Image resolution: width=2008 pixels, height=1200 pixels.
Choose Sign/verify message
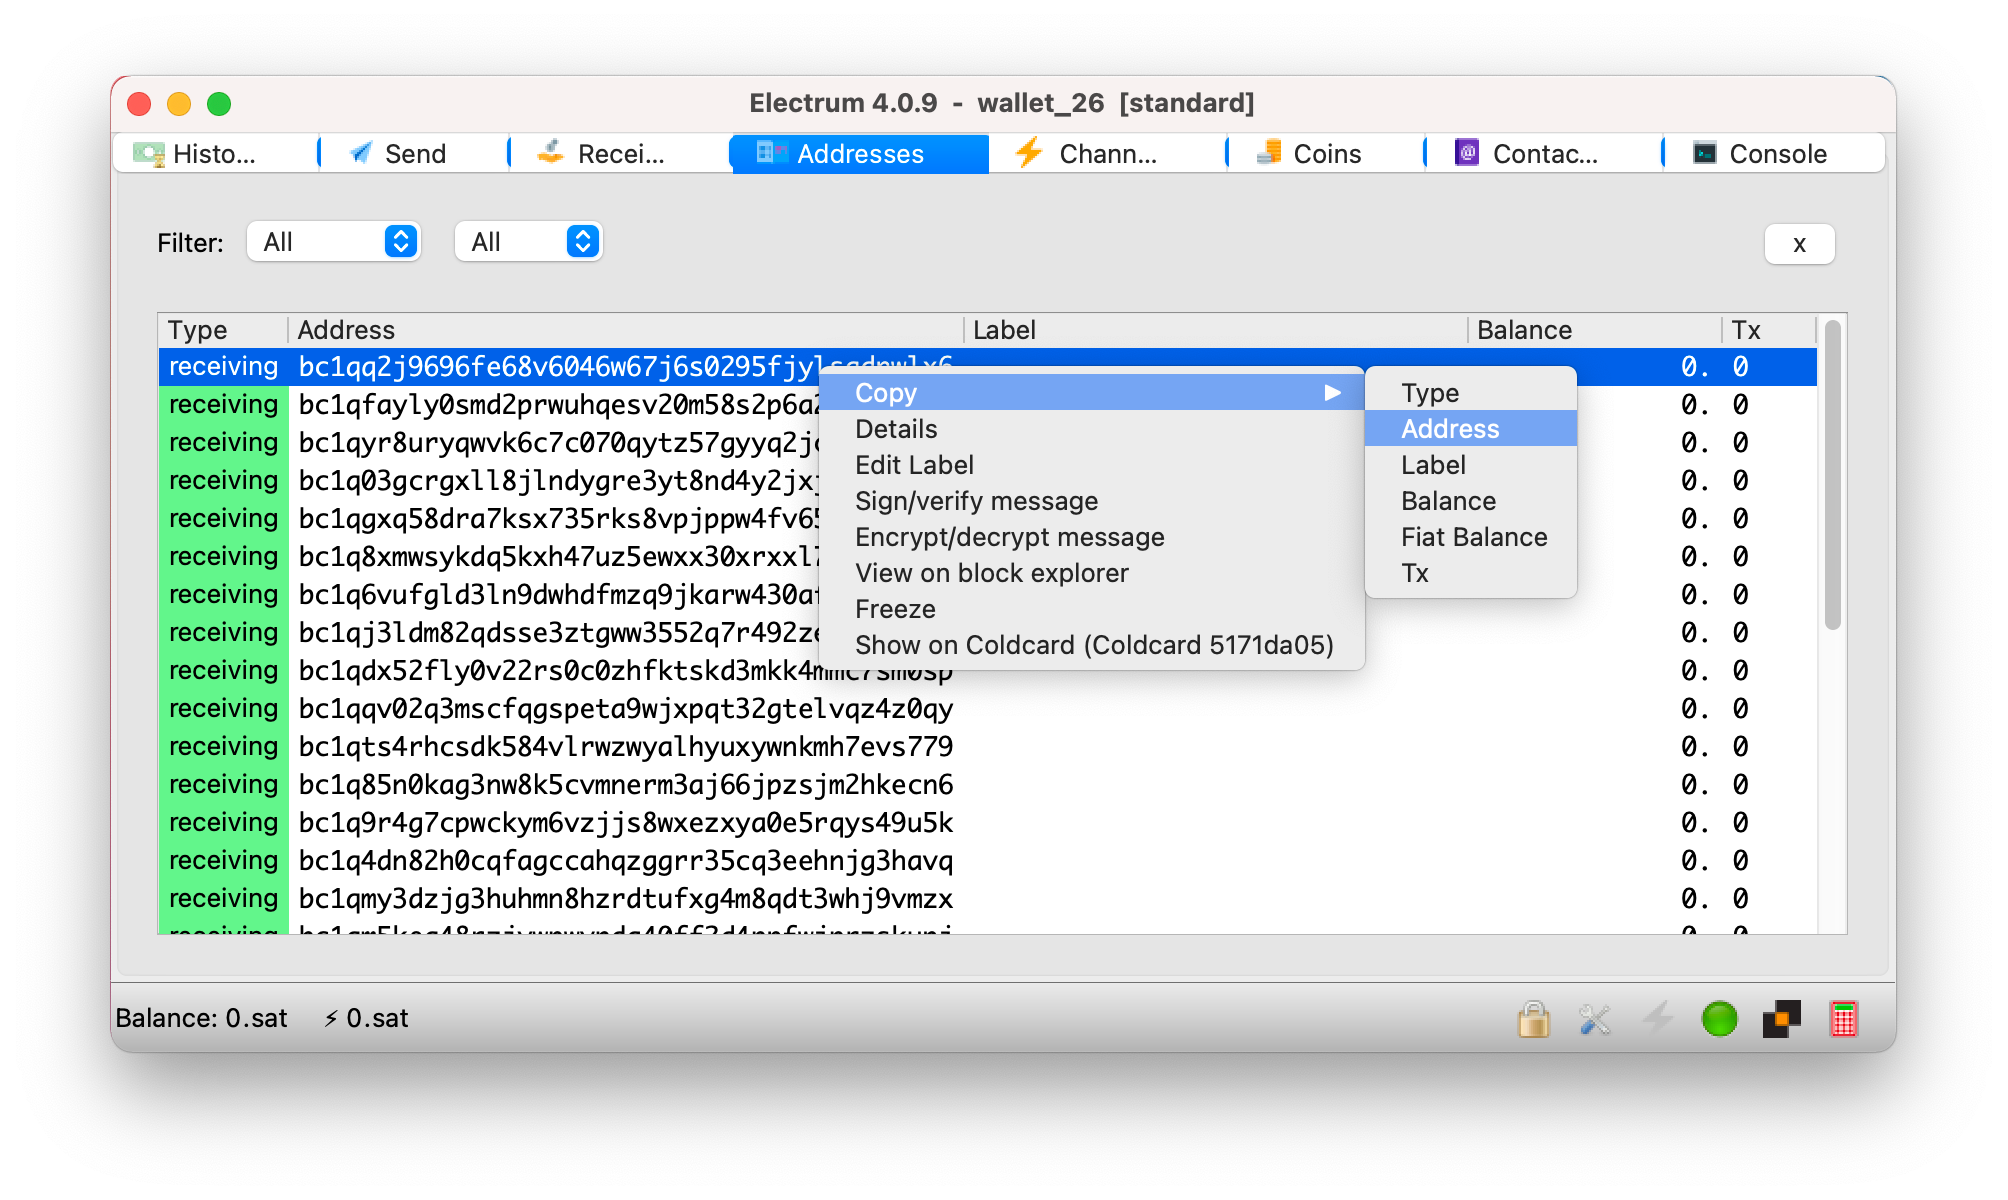click(1091, 501)
